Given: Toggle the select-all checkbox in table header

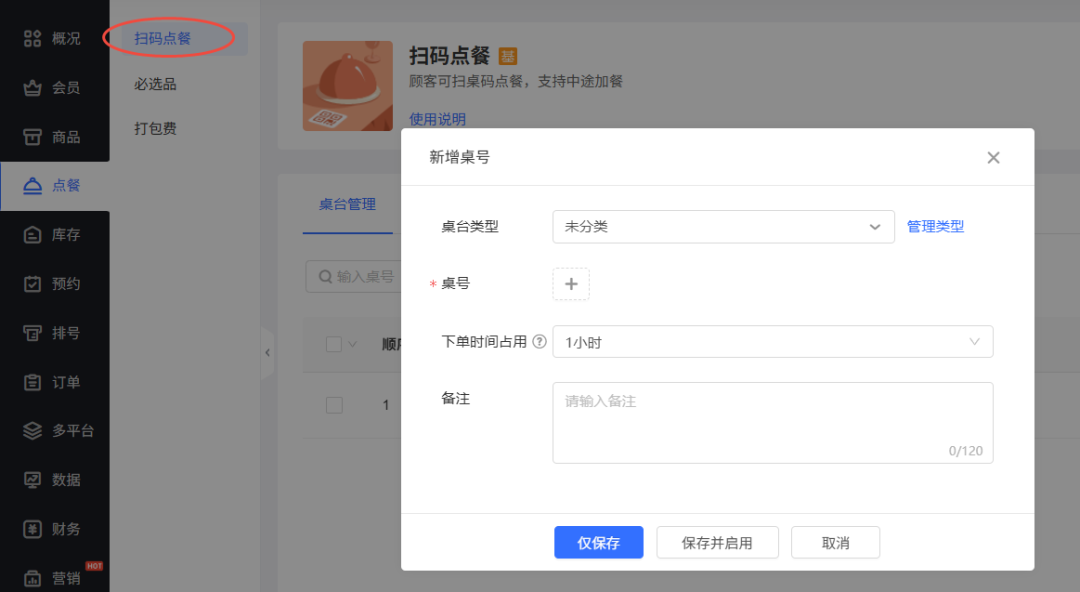Looking at the screenshot, I should [x=334, y=345].
